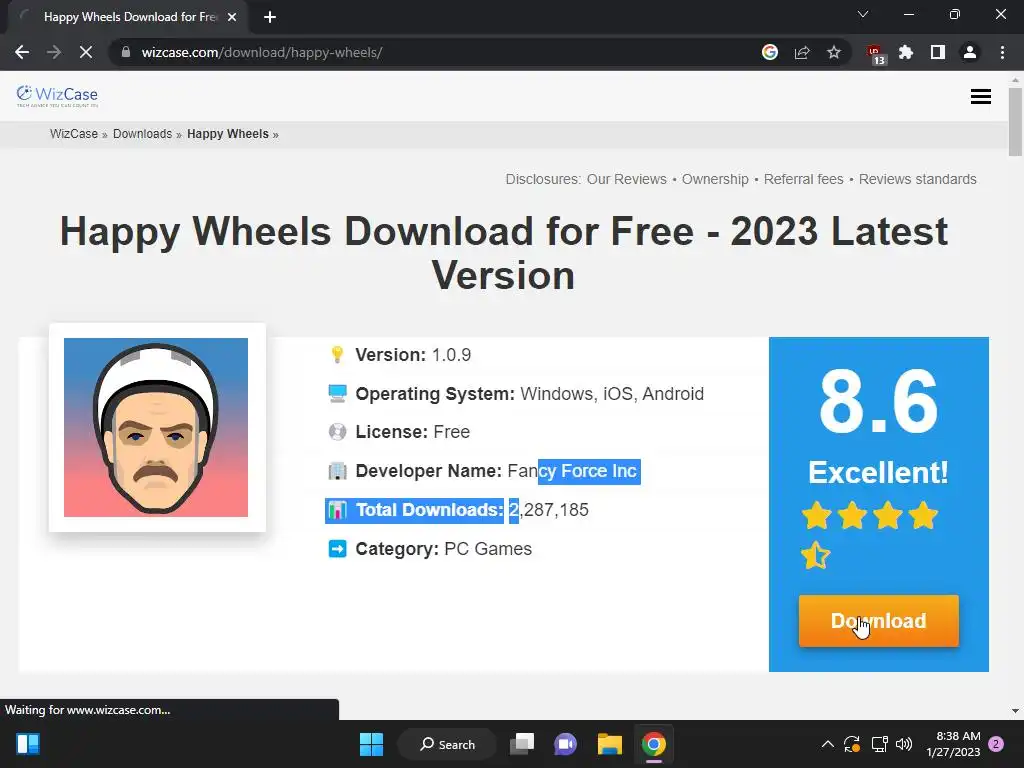Click the page vertical scrollbar
The image size is (1024, 768).
[1015, 122]
